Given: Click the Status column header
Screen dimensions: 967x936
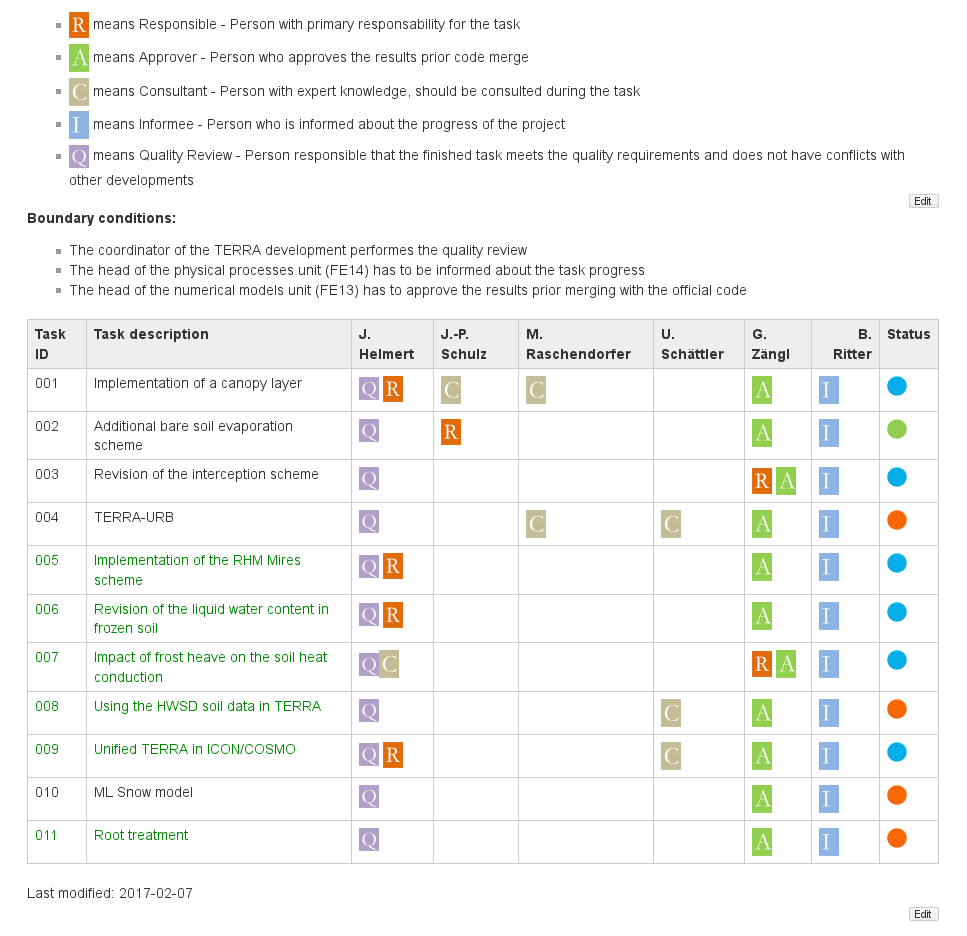Looking at the screenshot, I should click(908, 334).
